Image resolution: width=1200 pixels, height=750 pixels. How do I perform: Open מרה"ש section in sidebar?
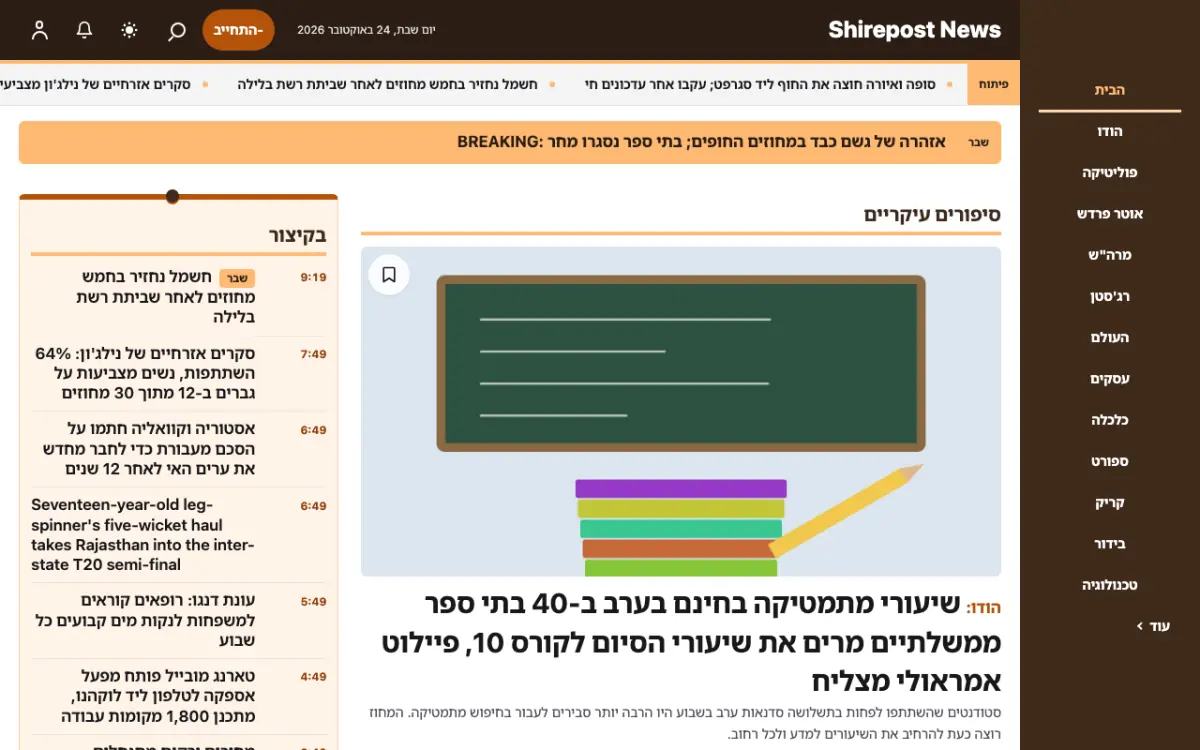(1110, 255)
